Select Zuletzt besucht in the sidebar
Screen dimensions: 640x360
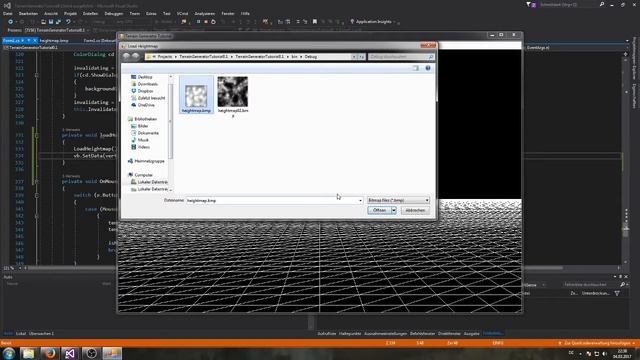coord(148,98)
